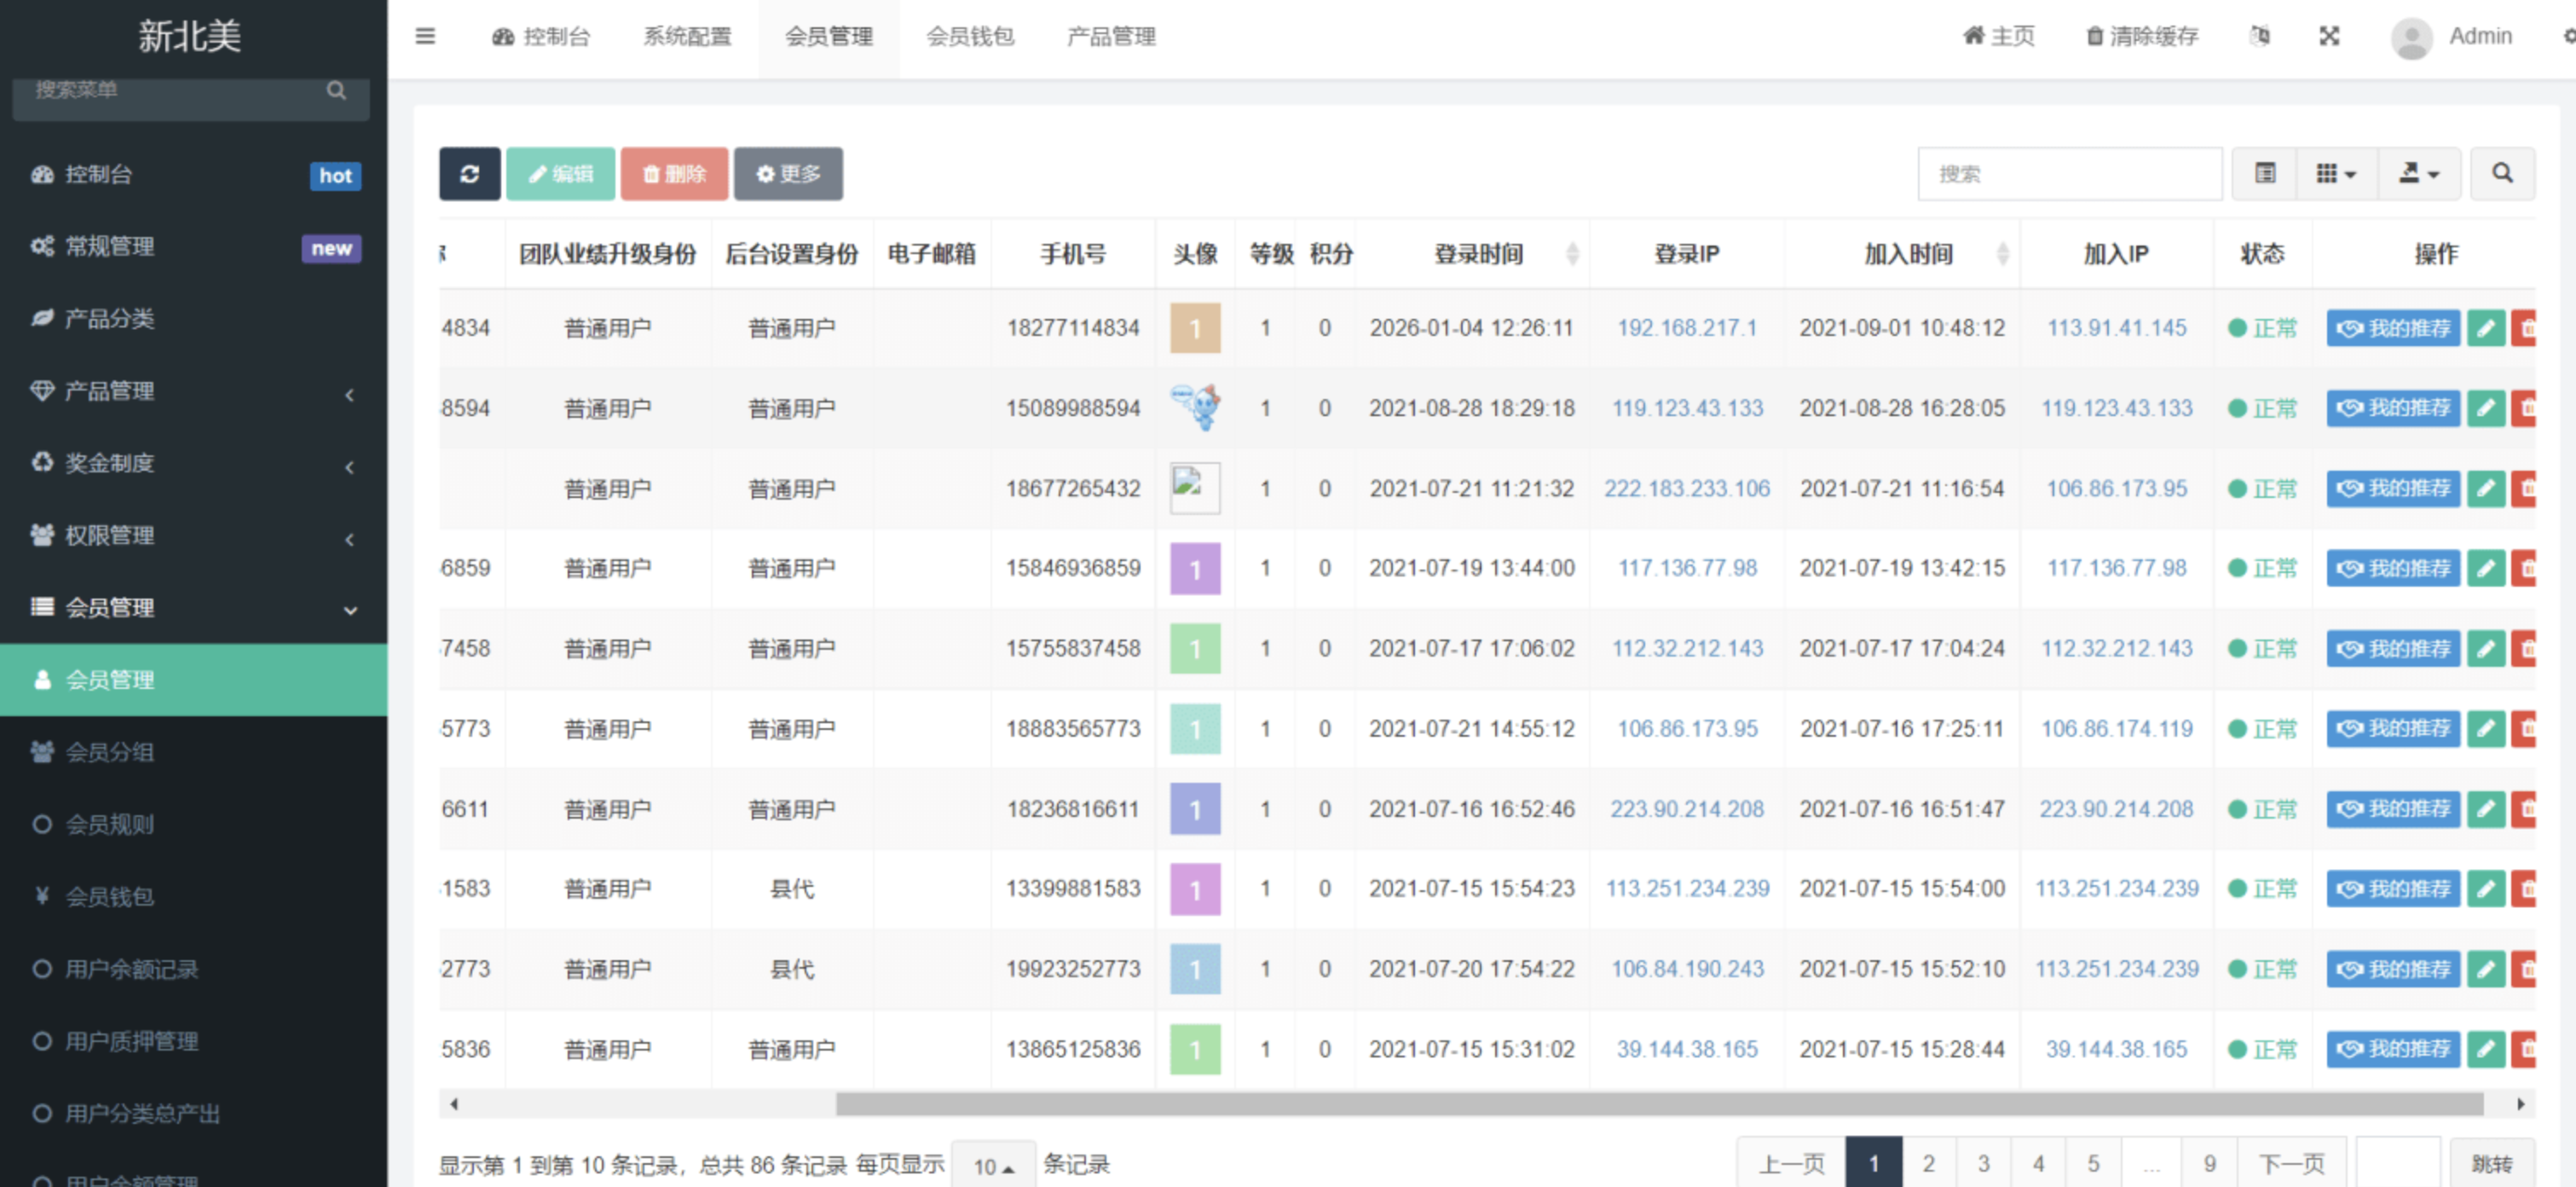Go to page 5 in pagination
Image resolution: width=2576 pixels, height=1187 pixels.
2092,1162
